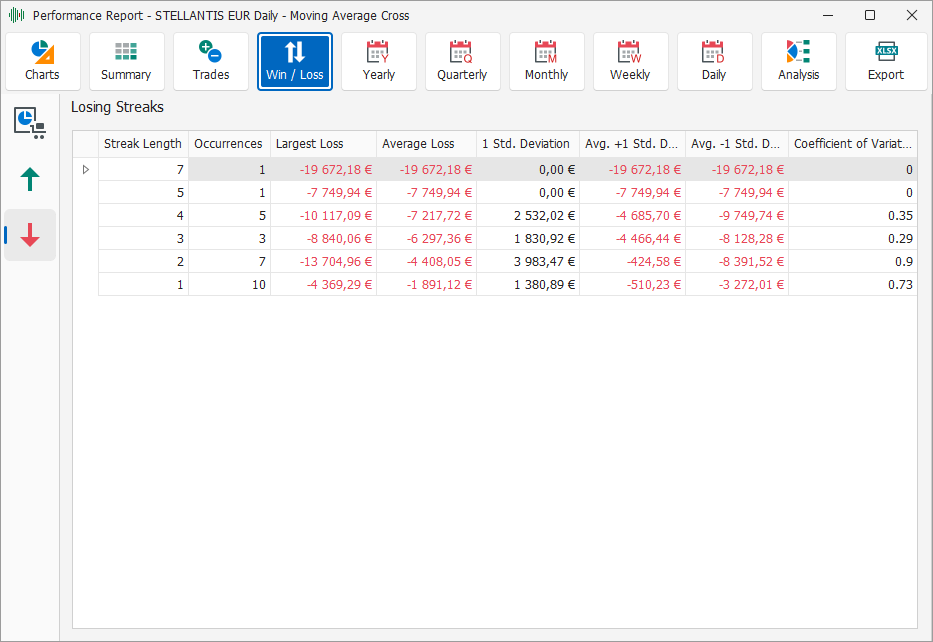Sort by Streak Length column

click(x=143, y=144)
